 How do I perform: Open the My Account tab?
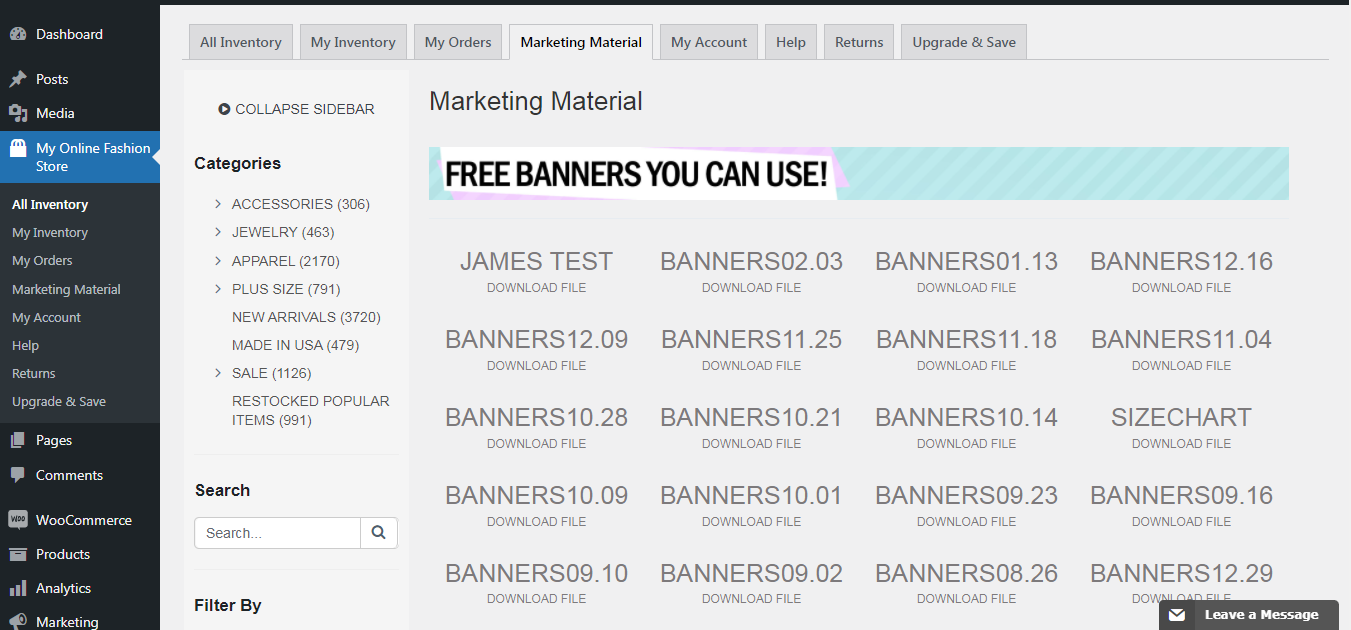(x=709, y=42)
